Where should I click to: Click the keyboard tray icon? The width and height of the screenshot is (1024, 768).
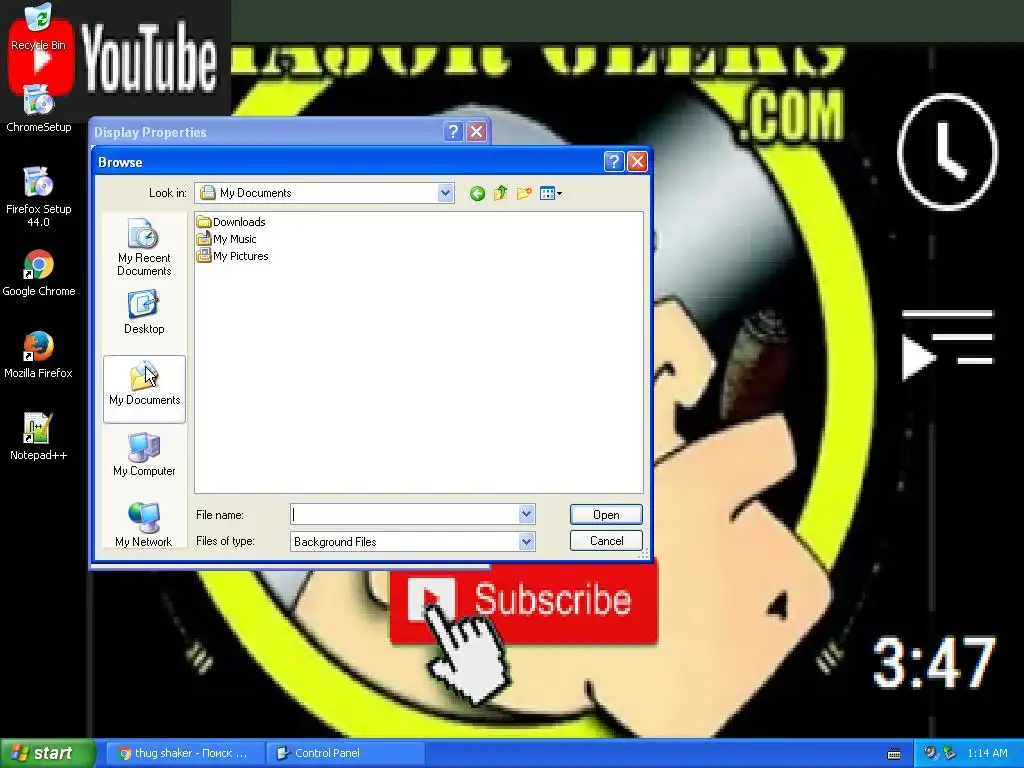pyautogui.click(x=894, y=754)
